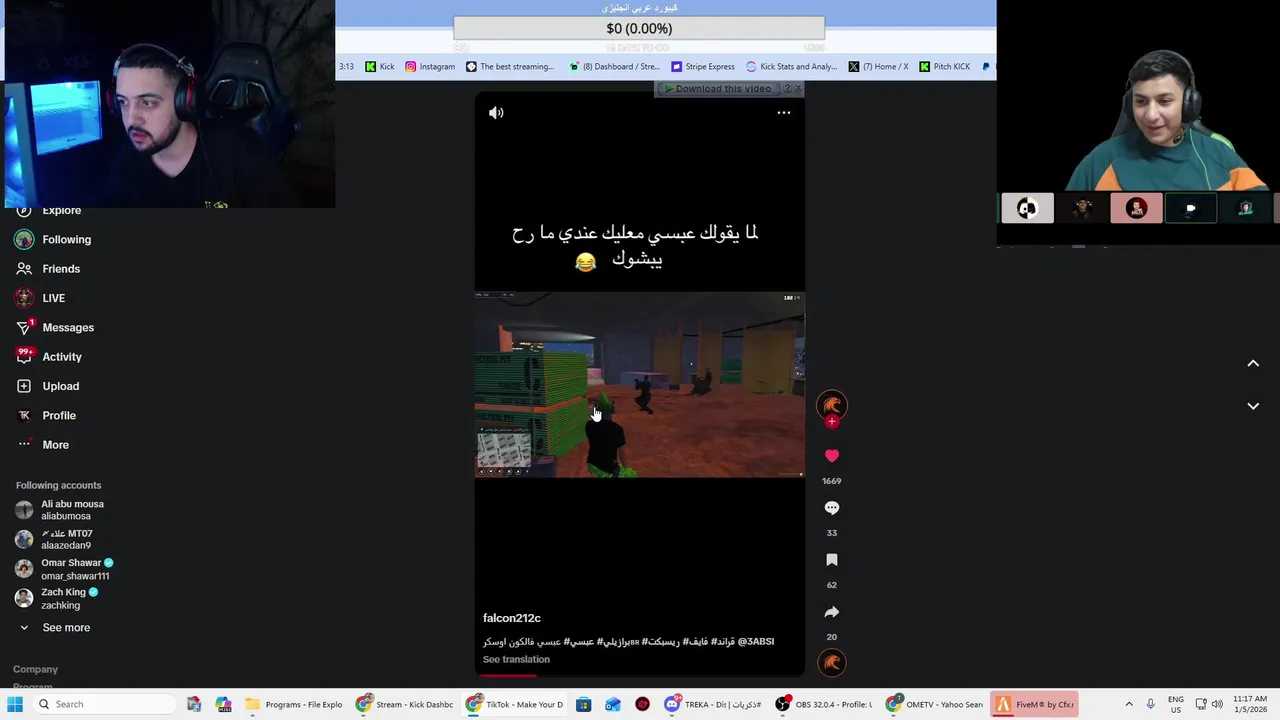
Task: Go to next video with down arrow
Action: pyautogui.click(x=1253, y=406)
